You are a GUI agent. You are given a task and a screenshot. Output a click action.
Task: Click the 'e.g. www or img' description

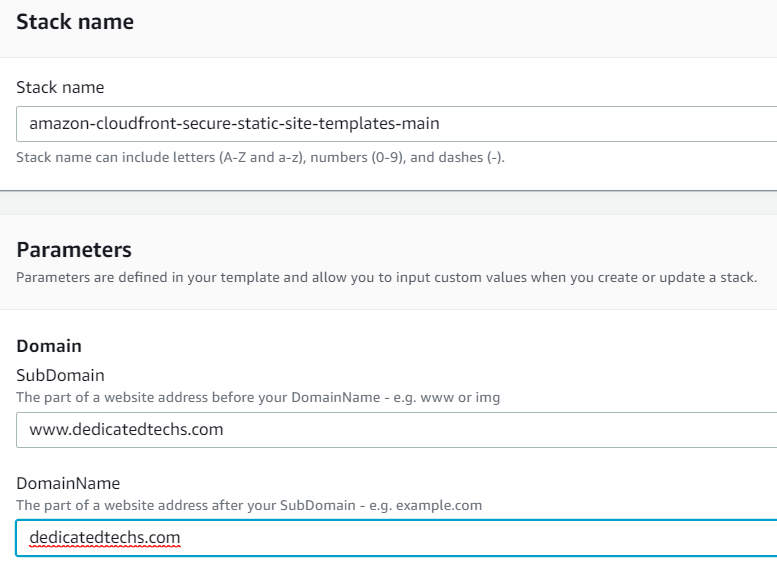click(258, 398)
